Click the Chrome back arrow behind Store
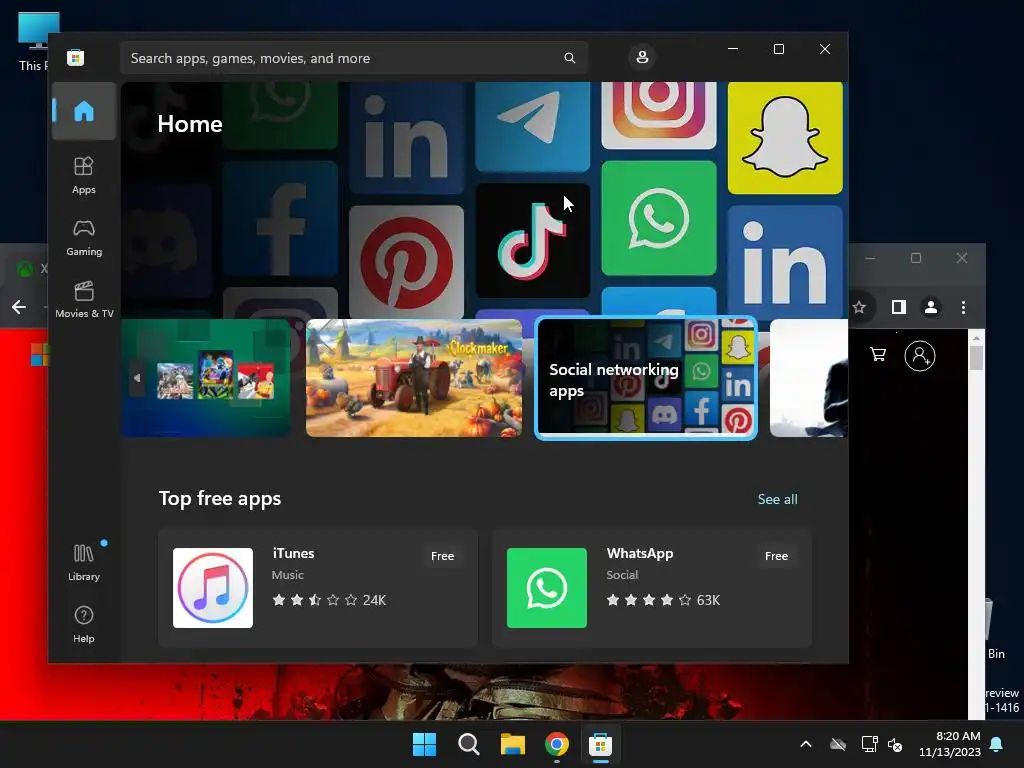Viewport: 1024px width, 768px height. point(19,307)
